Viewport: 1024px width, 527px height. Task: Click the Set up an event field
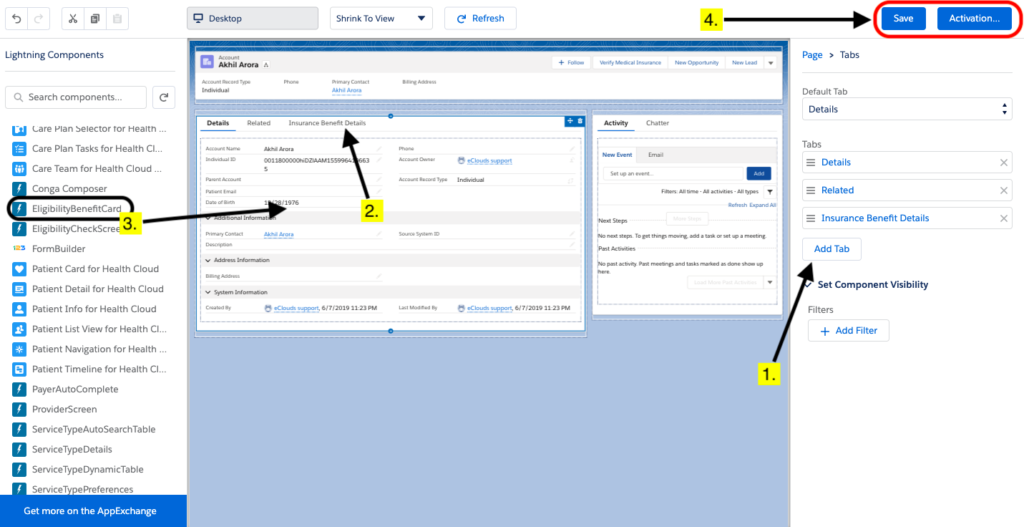click(x=673, y=174)
